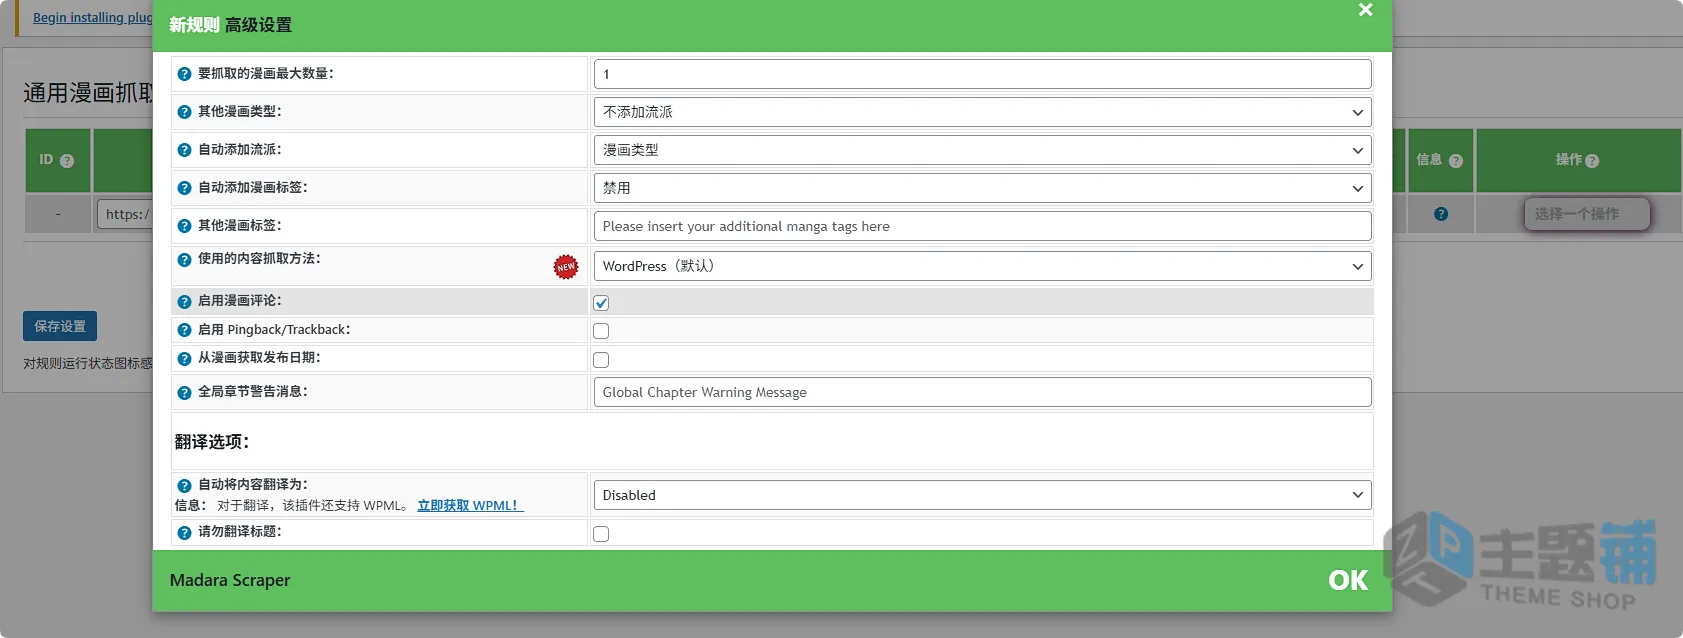Click Global Chapter Warning Message field
The height and width of the screenshot is (638, 1683).
click(x=982, y=392)
